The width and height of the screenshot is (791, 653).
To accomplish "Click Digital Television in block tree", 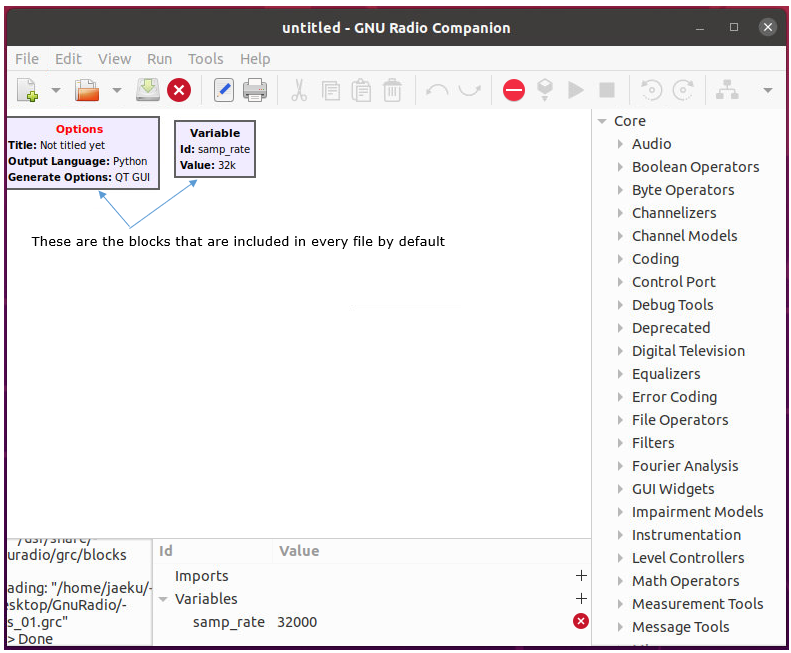I will click(x=688, y=351).
